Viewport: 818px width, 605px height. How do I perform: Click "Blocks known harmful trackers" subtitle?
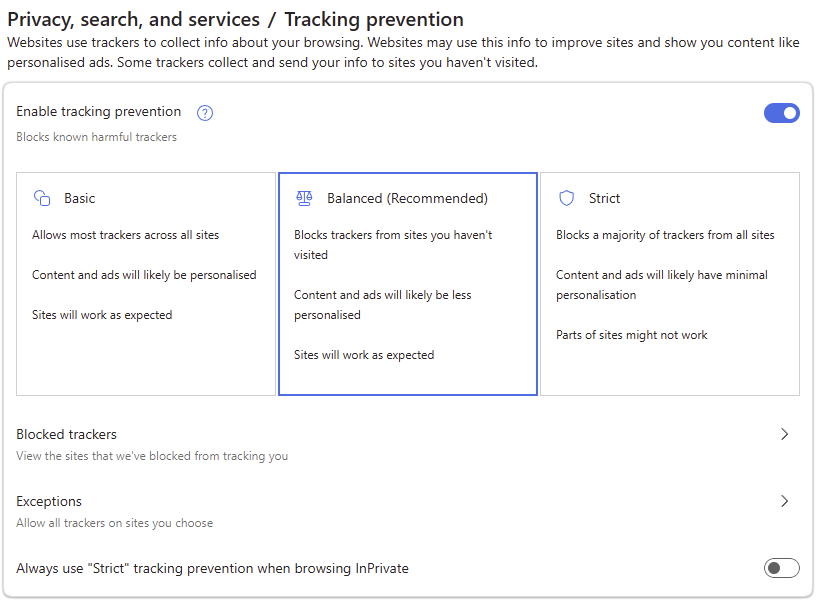(96, 137)
